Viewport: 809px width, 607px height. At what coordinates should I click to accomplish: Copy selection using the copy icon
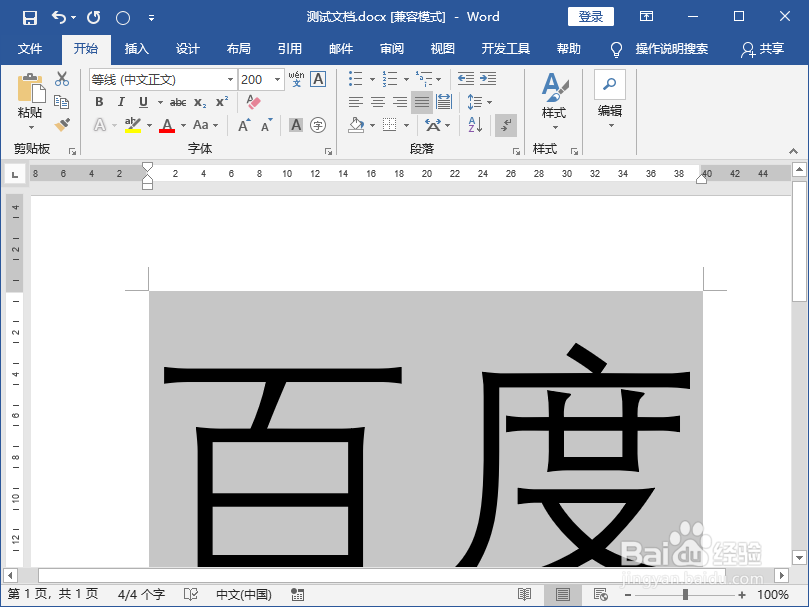pyautogui.click(x=62, y=102)
